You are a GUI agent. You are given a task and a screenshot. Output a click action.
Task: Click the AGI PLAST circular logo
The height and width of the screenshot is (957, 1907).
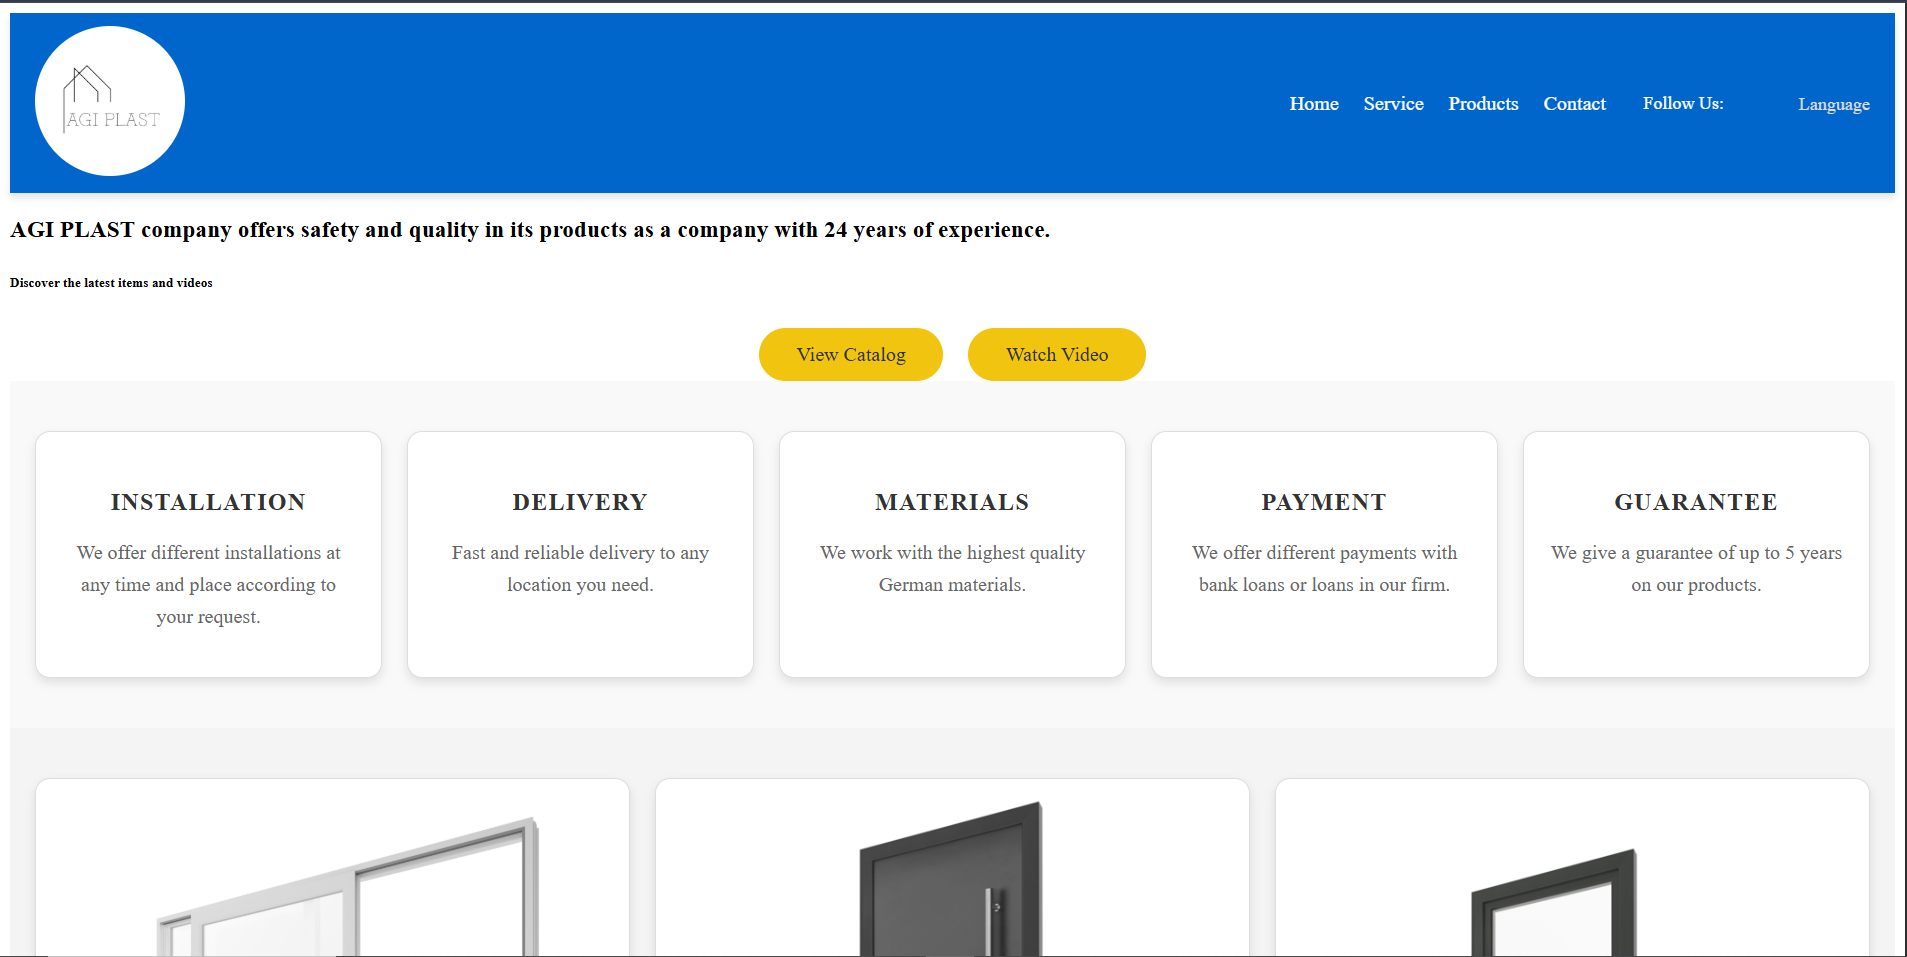(110, 101)
